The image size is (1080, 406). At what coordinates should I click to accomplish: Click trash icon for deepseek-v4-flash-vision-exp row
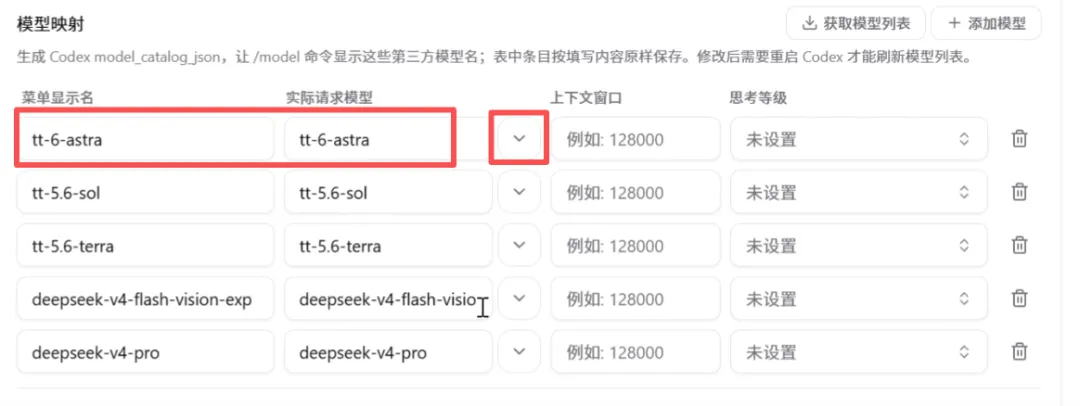1019,298
